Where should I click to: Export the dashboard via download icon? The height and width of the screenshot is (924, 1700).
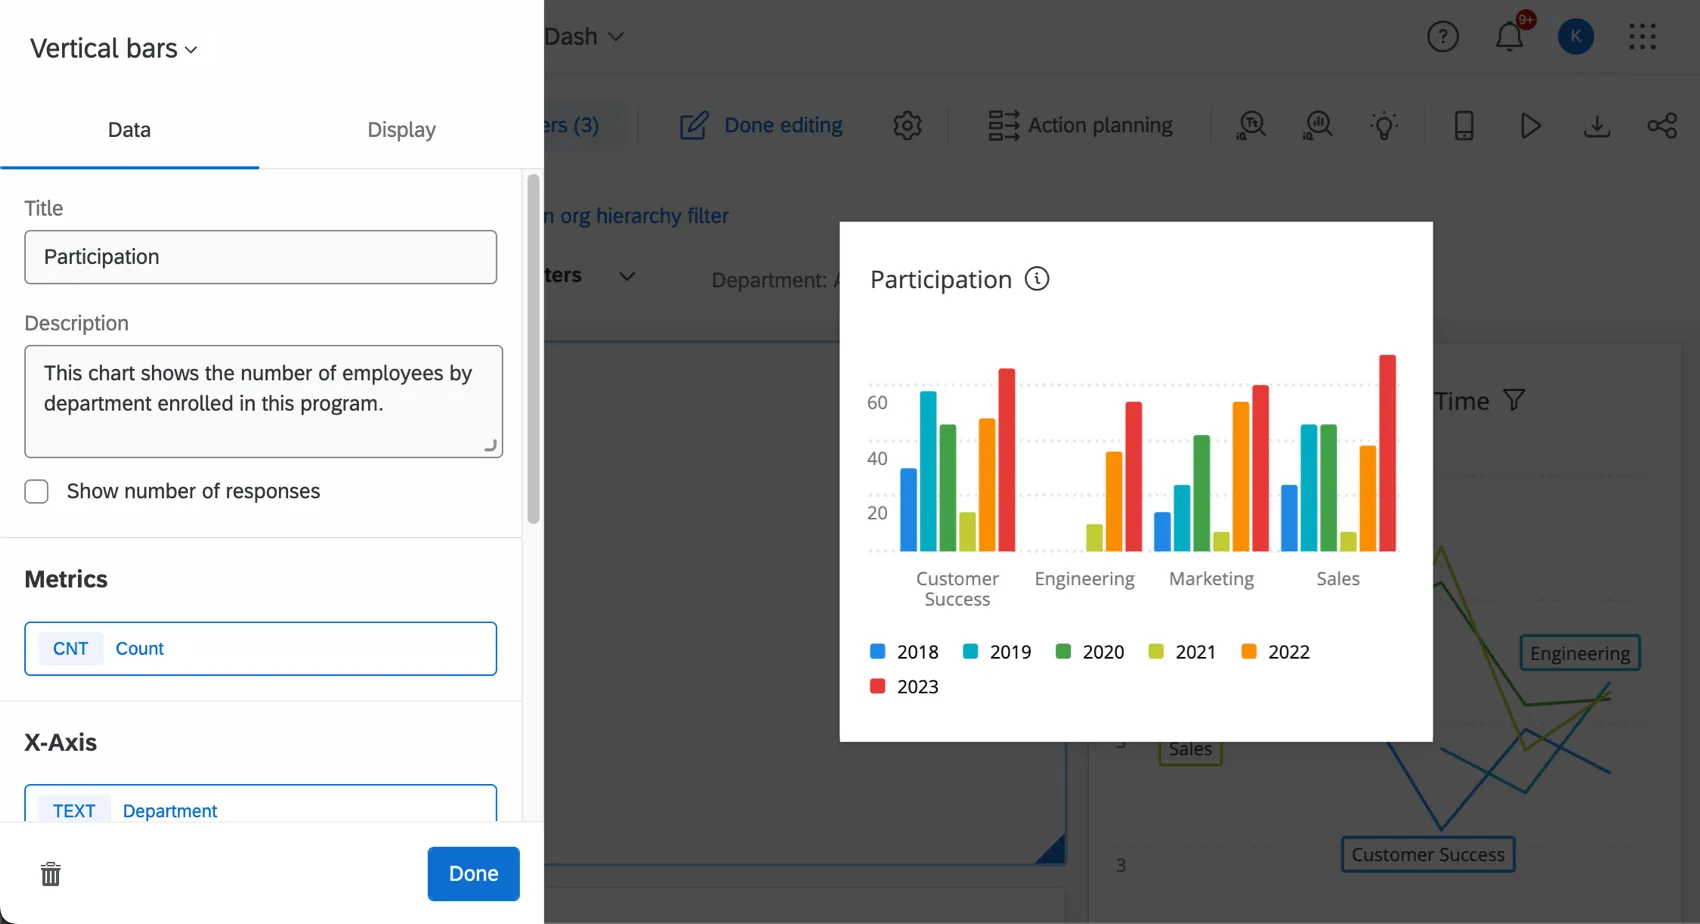tap(1597, 125)
